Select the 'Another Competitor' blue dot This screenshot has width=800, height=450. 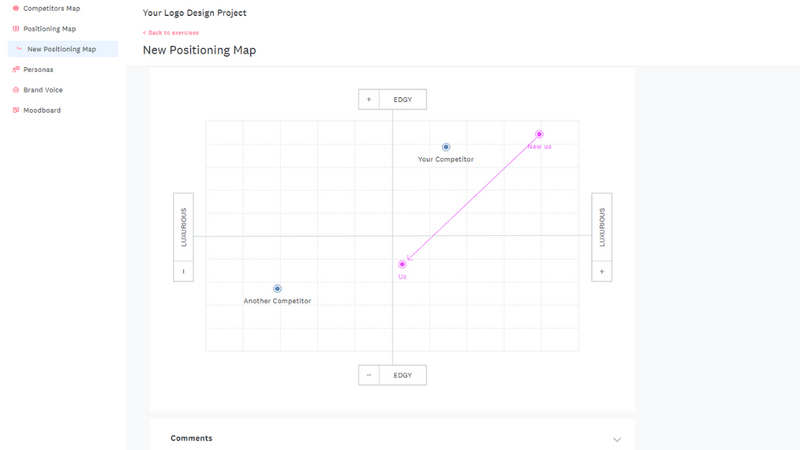pyautogui.click(x=277, y=288)
